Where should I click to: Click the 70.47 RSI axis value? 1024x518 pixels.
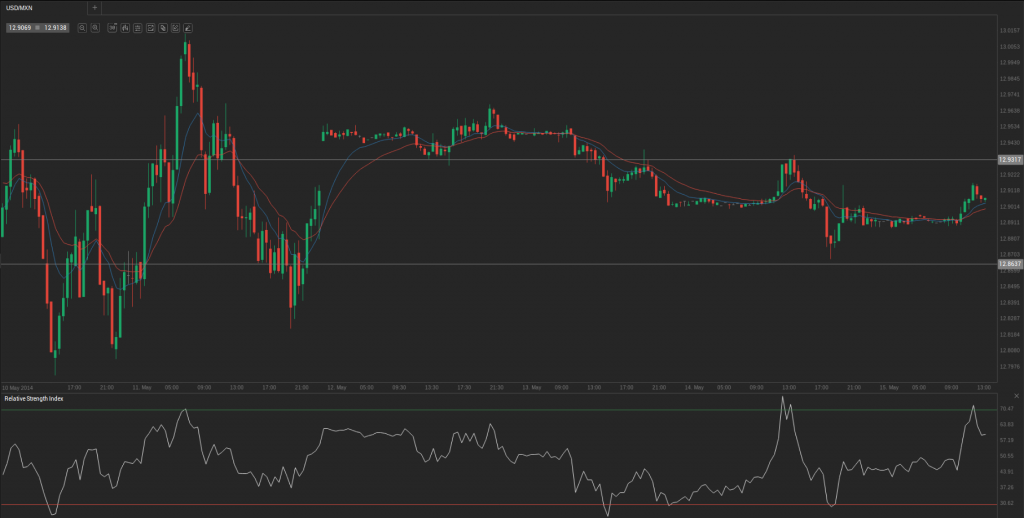(x=1006, y=408)
